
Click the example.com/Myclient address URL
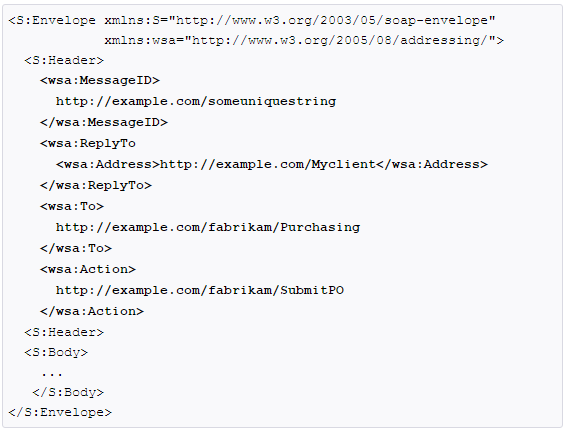(268, 164)
